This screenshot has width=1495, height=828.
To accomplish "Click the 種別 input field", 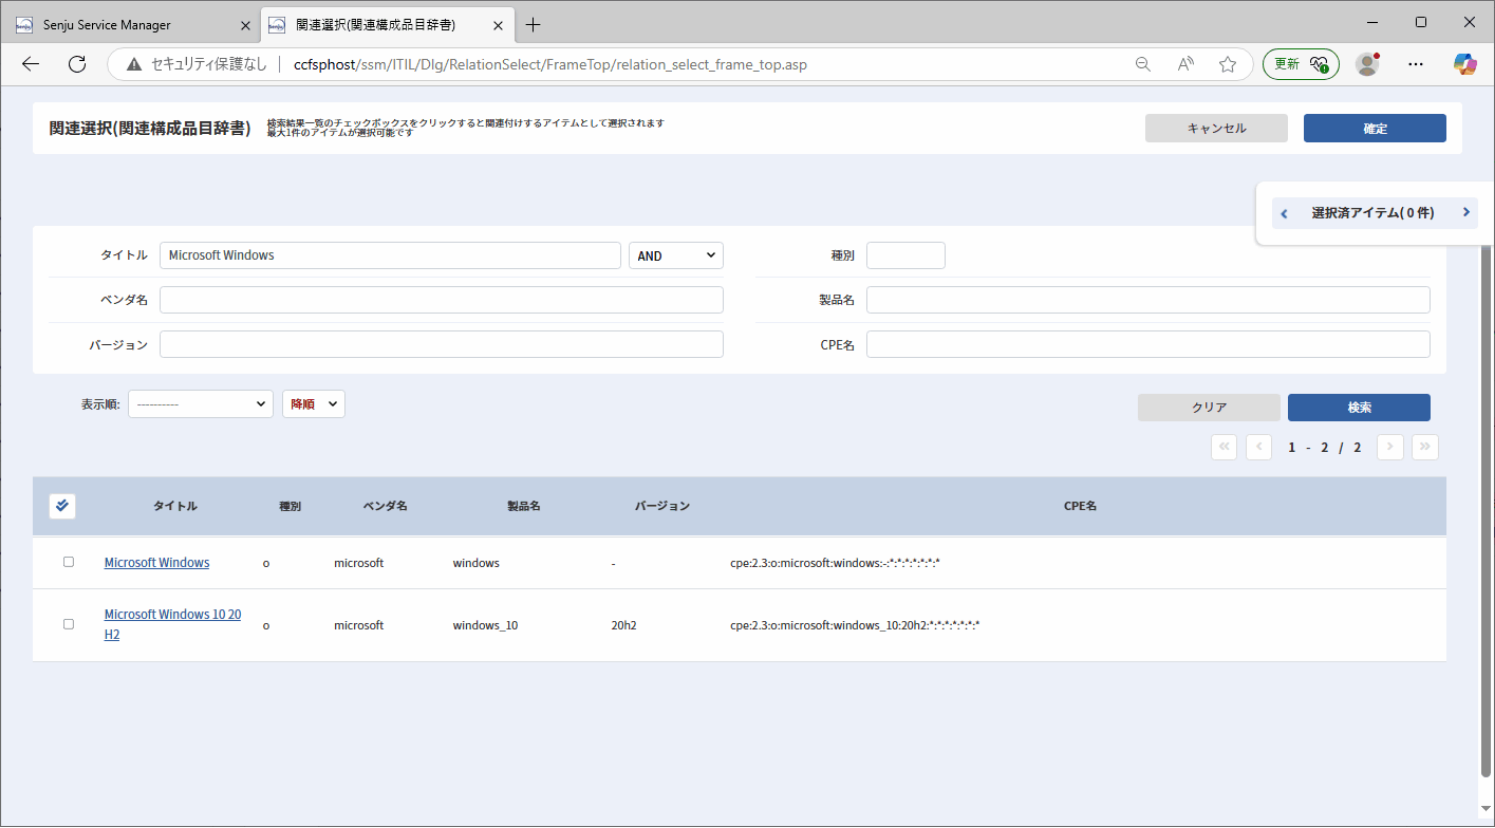I will (906, 256).
